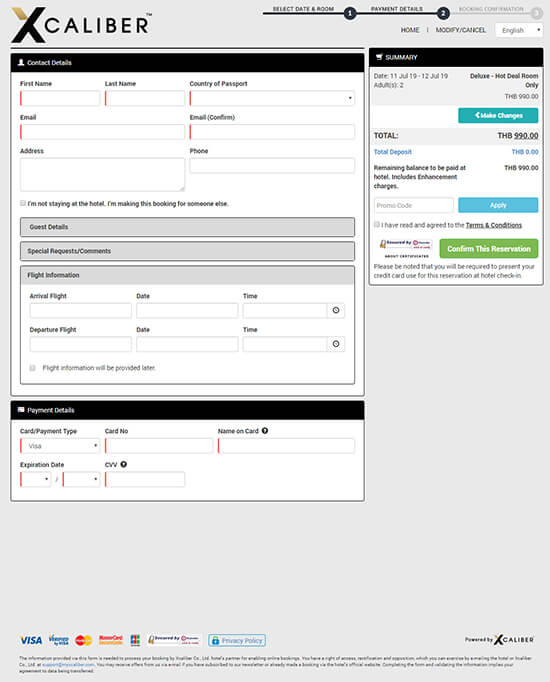Click the Departure Flight time clock icon
550x682 pixels.
[336, 344]
